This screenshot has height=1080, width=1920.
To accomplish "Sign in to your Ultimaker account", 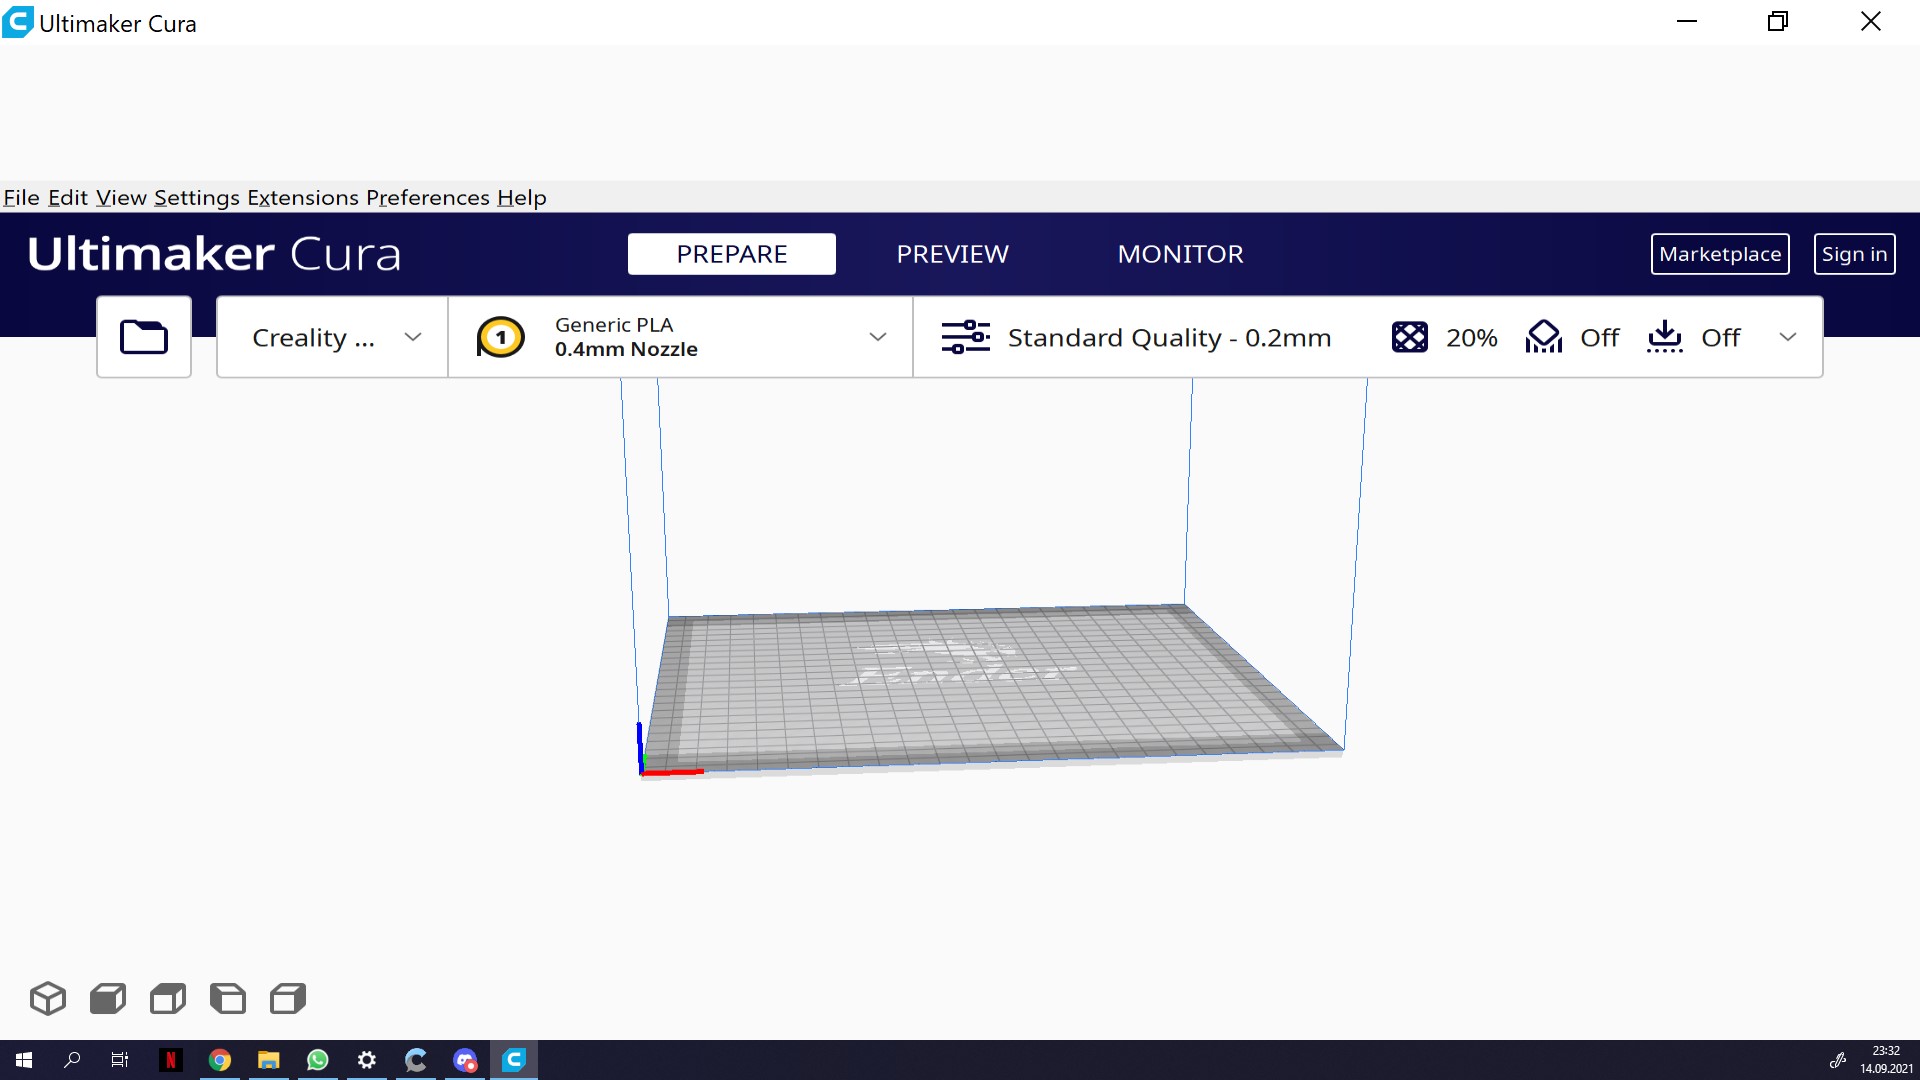I will [x=1854, y=254].
